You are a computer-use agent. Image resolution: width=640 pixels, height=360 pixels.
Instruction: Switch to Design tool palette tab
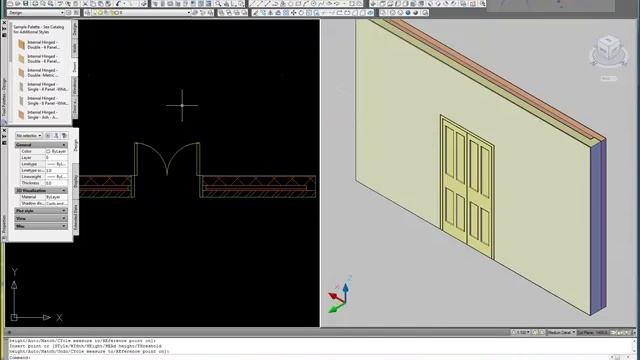click(75, 30)
